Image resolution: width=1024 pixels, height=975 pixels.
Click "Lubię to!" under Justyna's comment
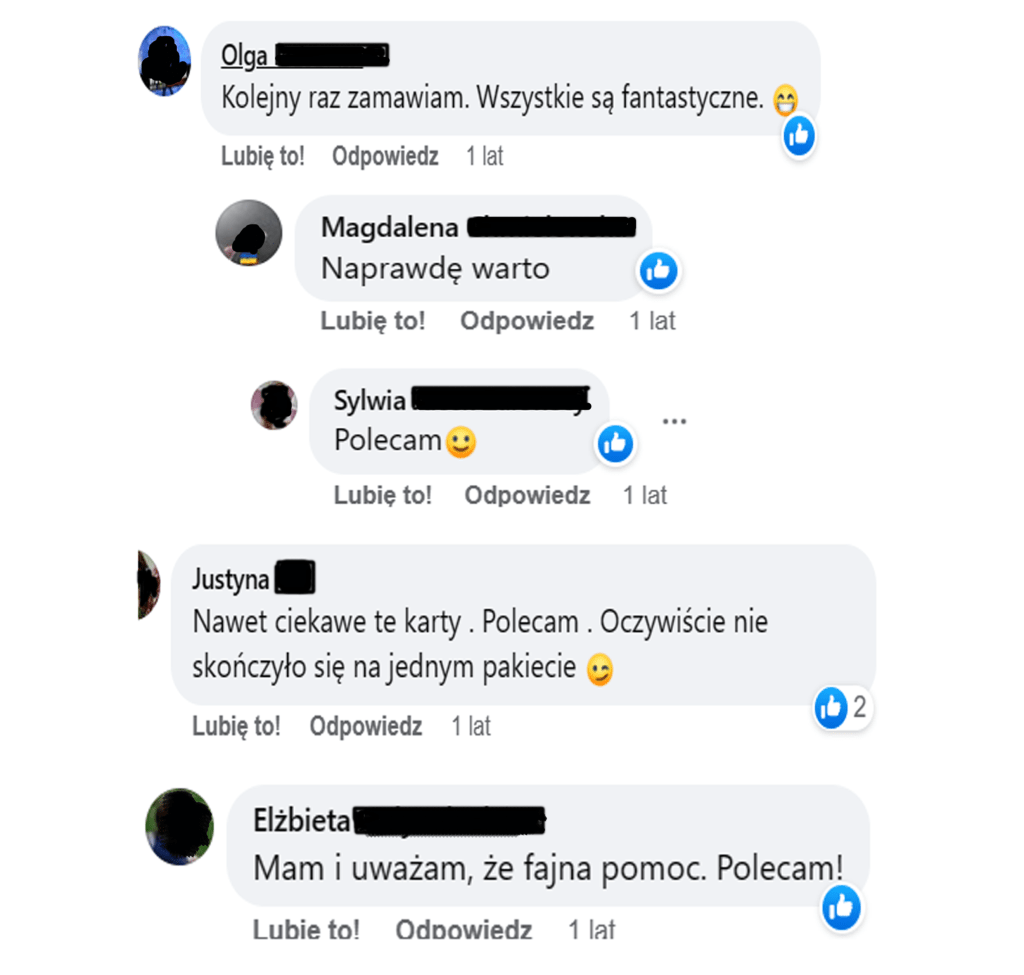click(236, 727)
